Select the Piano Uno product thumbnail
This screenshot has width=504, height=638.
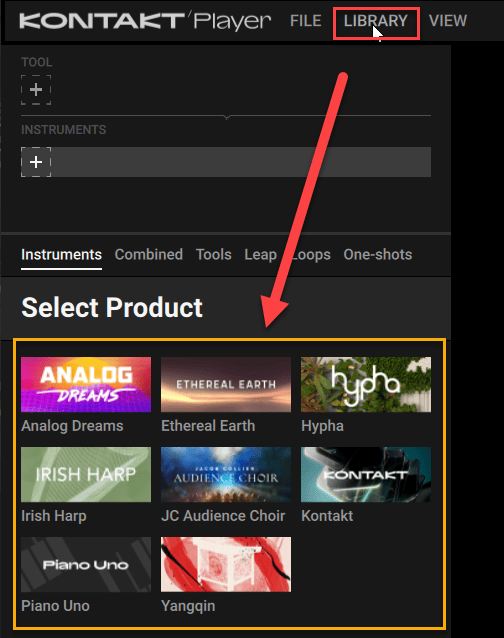pyautogui.click(x=86, y=564)
